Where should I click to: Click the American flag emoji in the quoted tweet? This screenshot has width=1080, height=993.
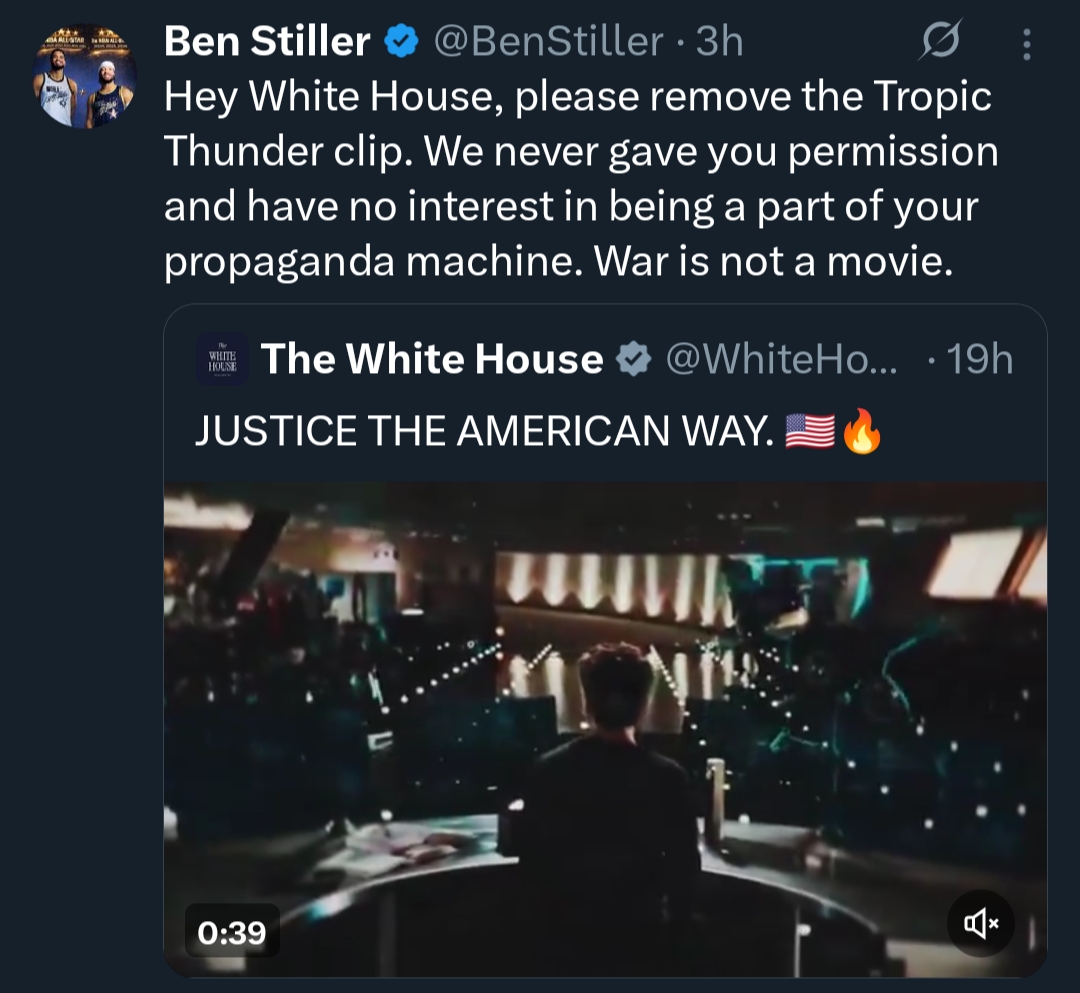click(810, 432)
